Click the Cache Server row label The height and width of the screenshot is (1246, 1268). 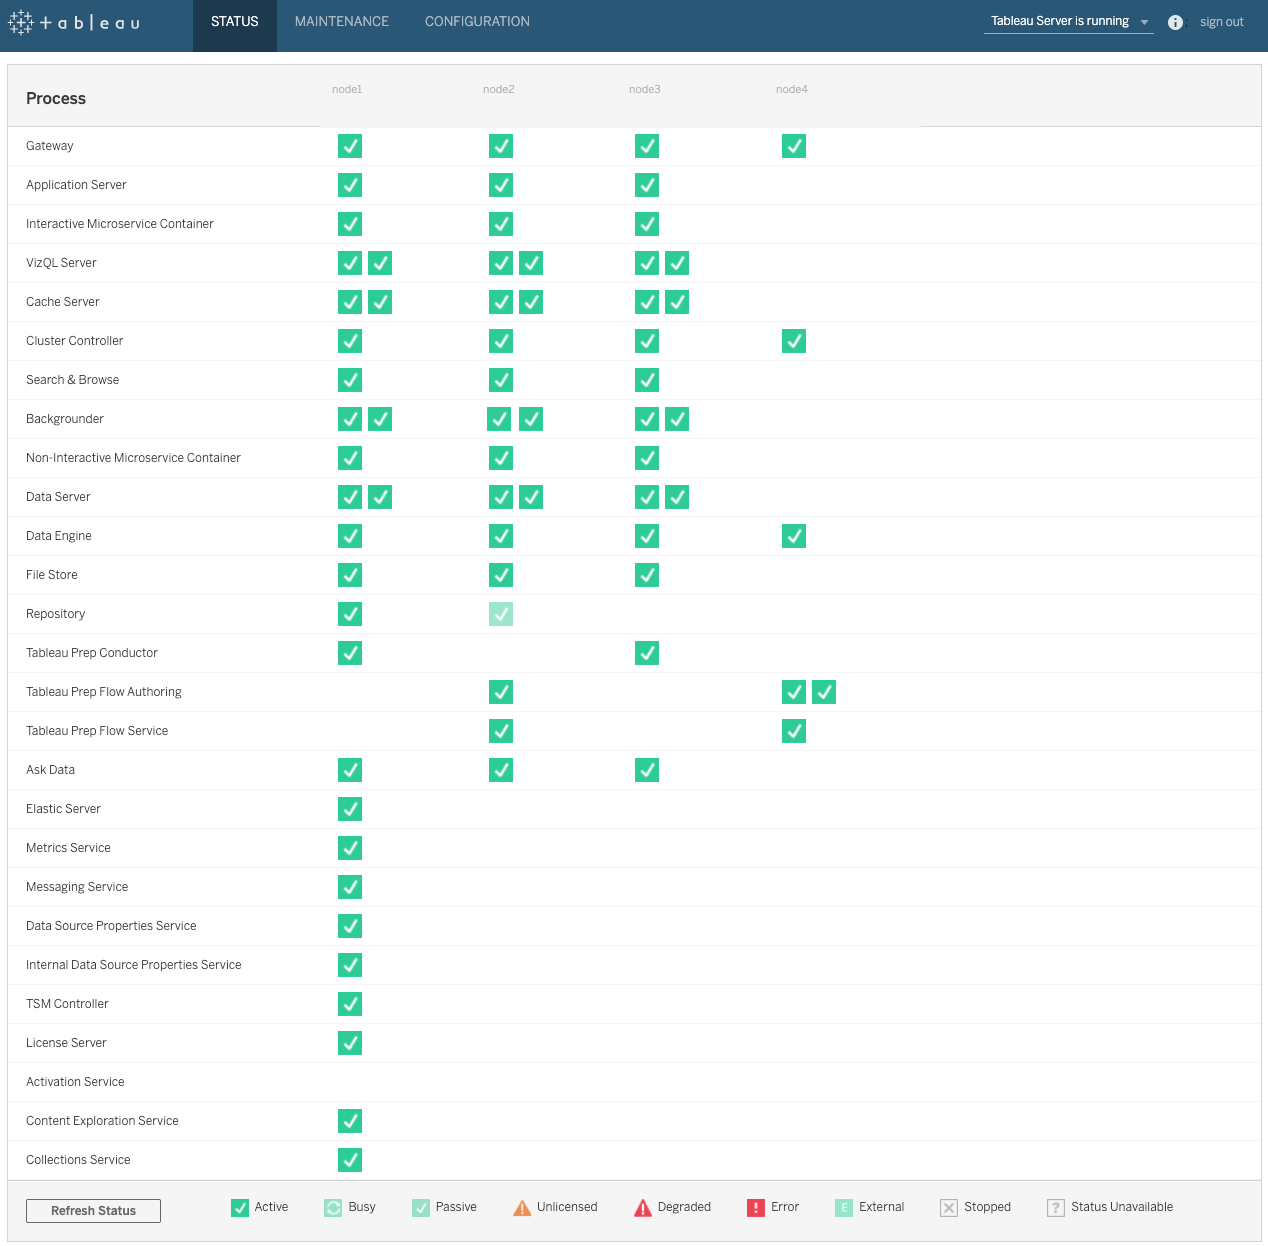pyautogui.click(x=63, y=302)
